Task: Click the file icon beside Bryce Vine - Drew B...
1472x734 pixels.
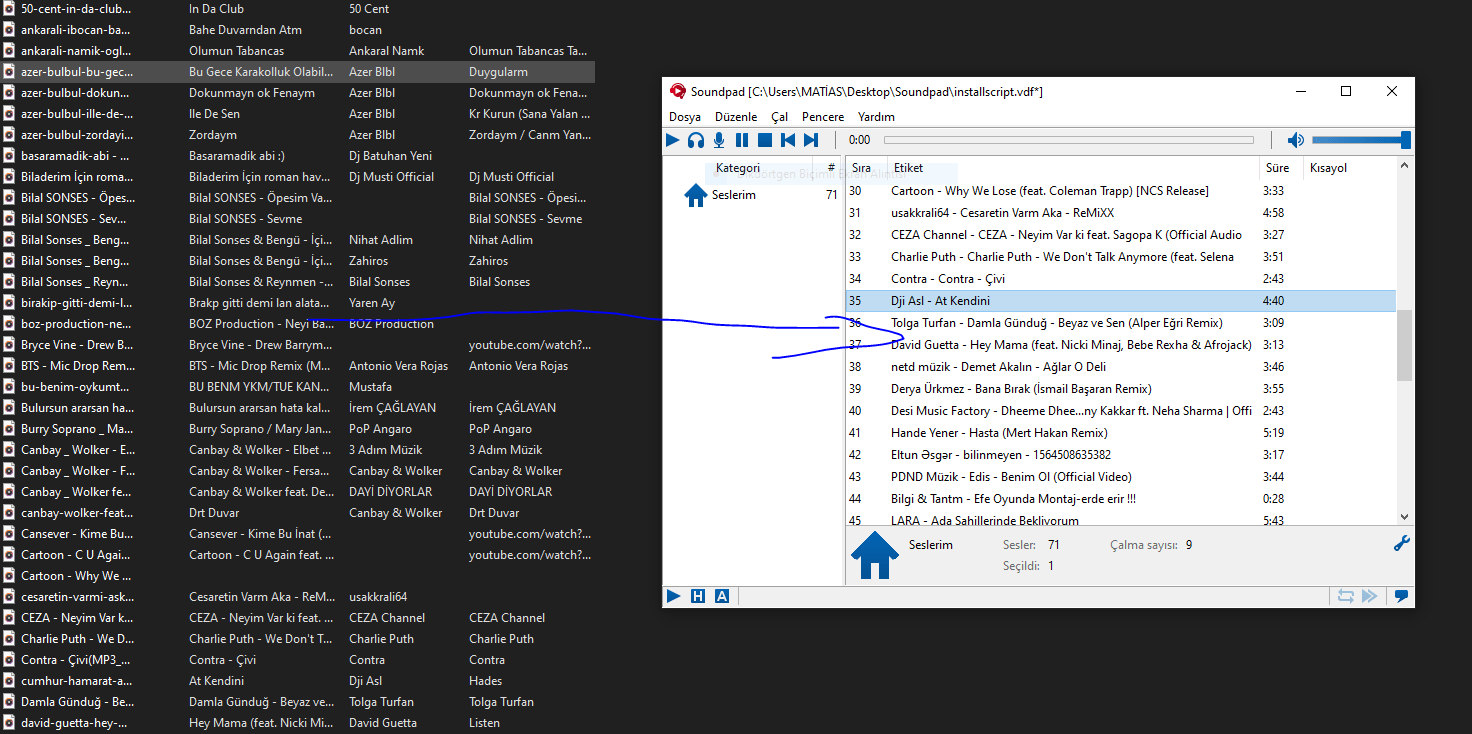Action: coord(9,345)
